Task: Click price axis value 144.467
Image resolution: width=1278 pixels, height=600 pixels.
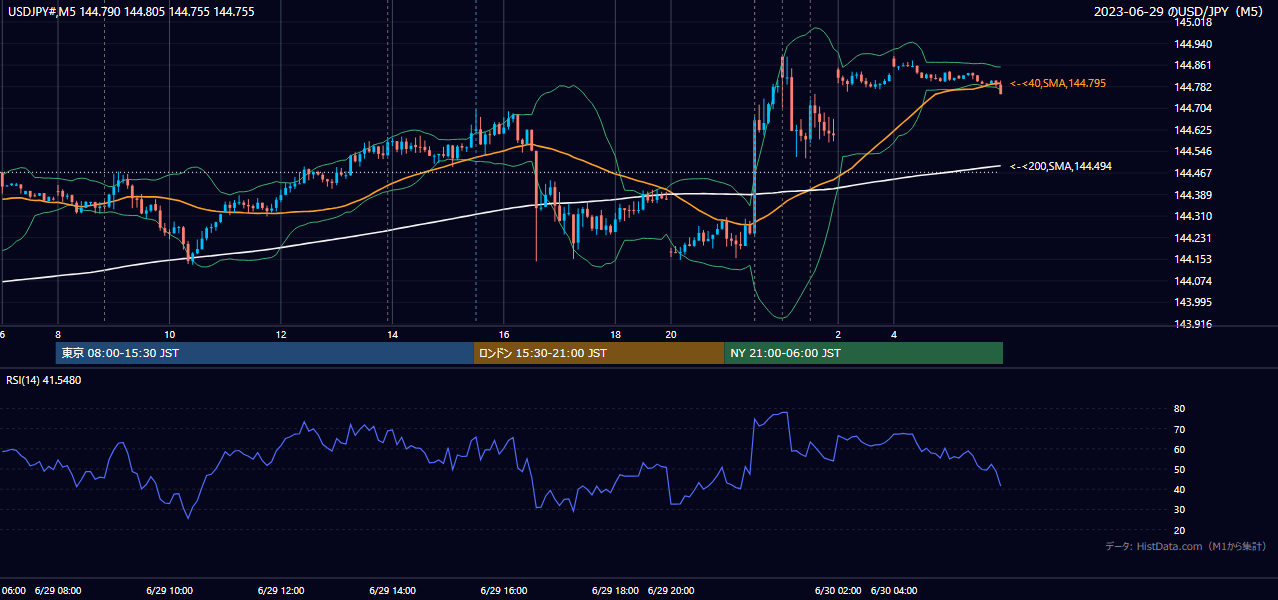Action: [1193, 173]
